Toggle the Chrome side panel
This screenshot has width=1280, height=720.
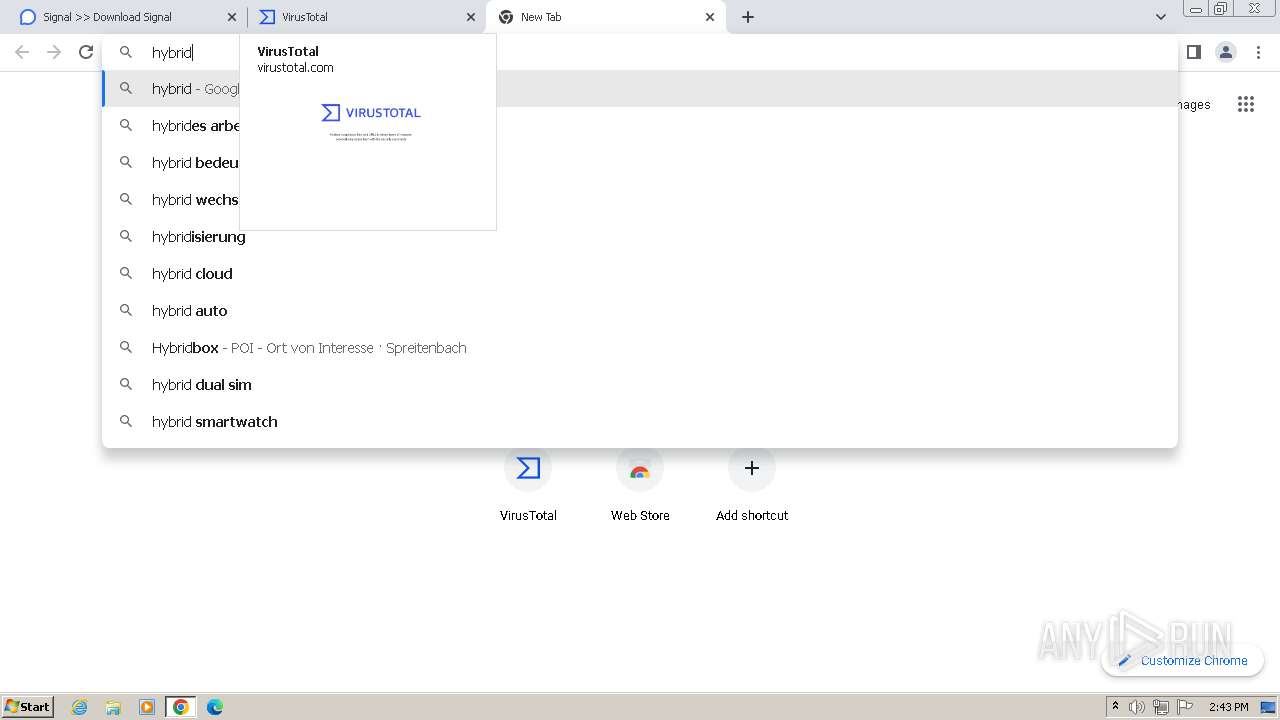pos(1193,52)
